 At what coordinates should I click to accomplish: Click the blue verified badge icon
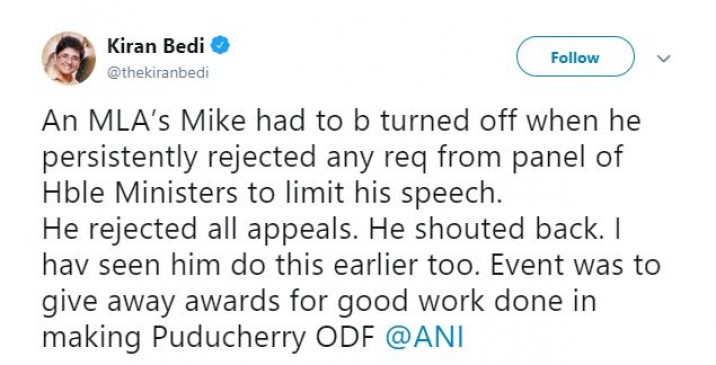point(220,46)
